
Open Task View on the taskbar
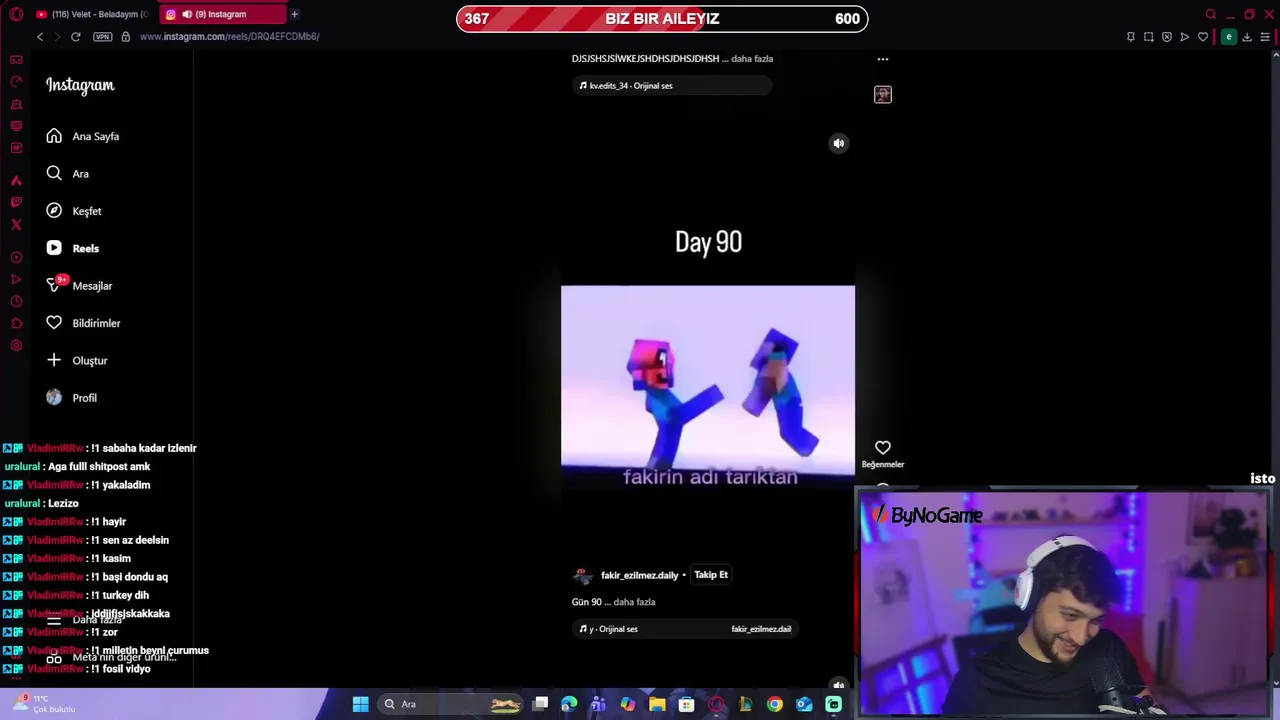(540, 704)
